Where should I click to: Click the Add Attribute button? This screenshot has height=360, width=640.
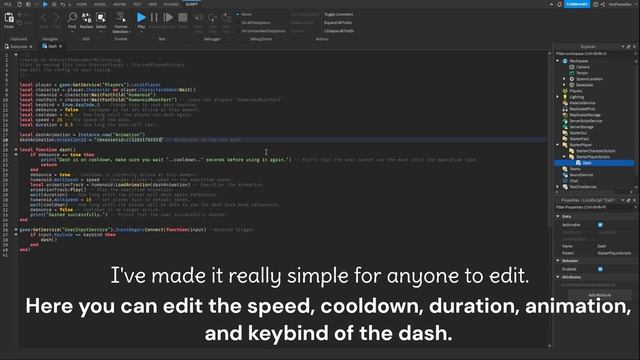[600, 295]
